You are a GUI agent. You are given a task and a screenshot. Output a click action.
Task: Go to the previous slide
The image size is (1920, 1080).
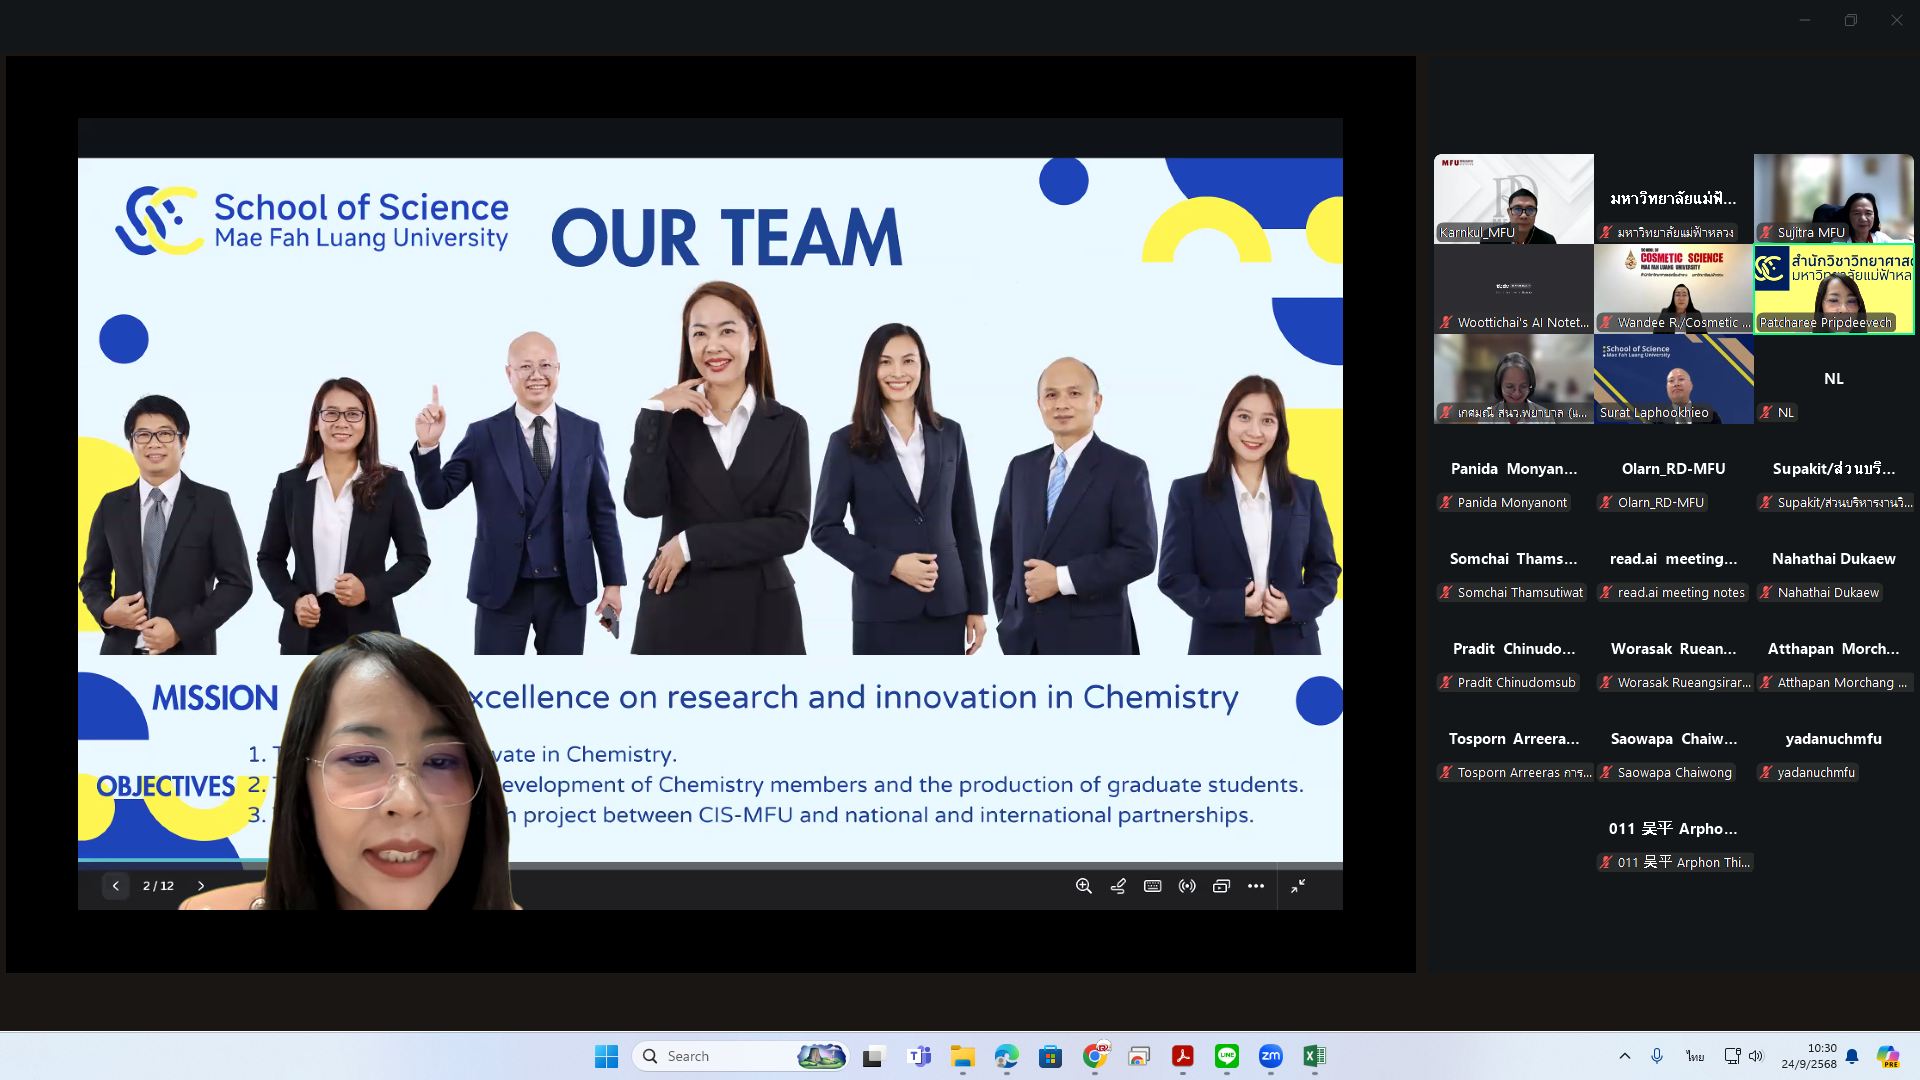click(115, 886)
